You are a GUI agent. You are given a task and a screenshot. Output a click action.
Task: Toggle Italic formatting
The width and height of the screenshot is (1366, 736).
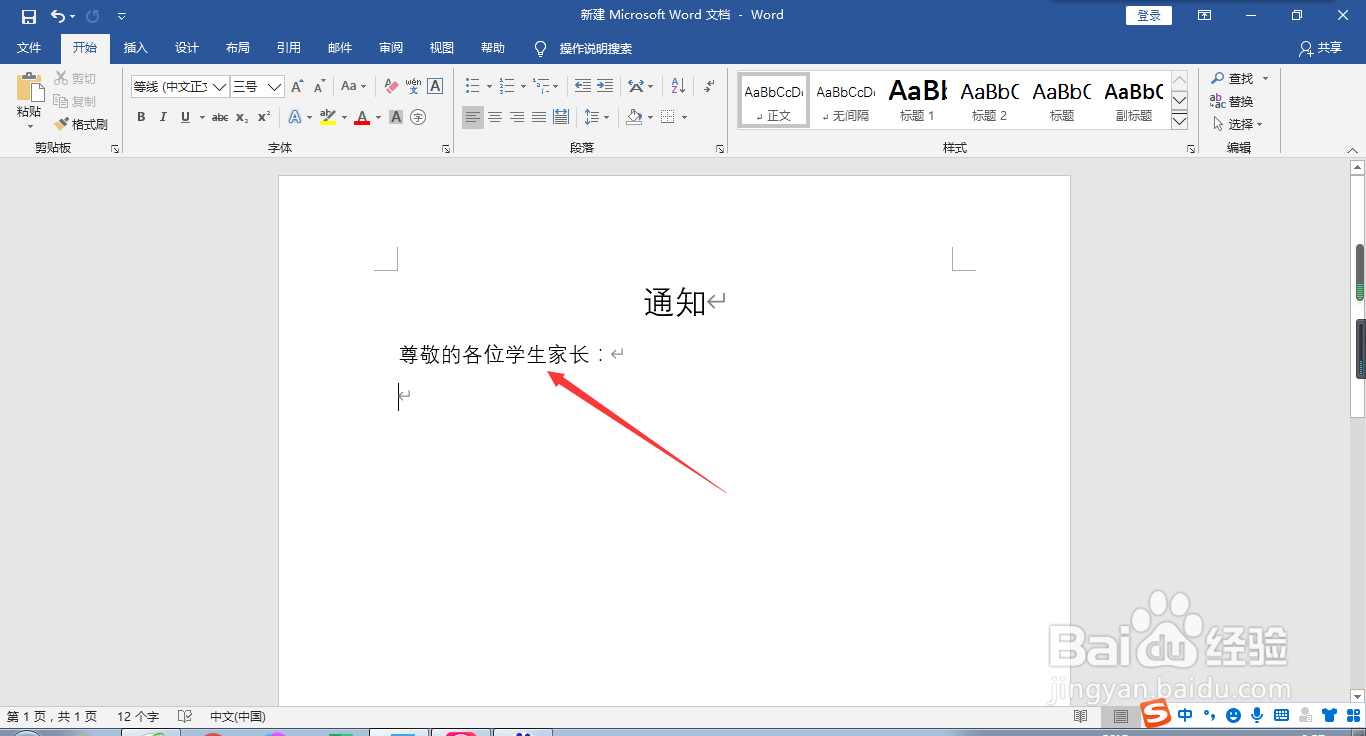(163, 117)
